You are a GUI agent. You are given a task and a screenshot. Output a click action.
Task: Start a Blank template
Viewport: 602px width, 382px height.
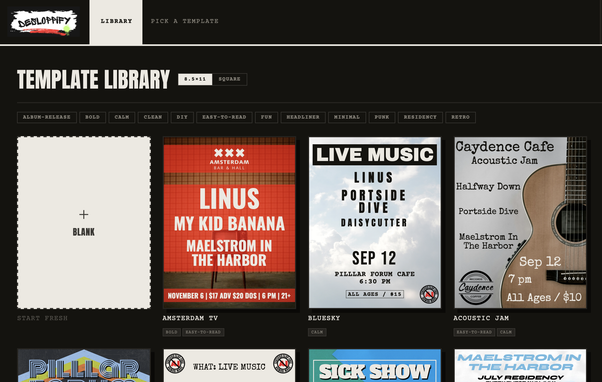pos(84,222)
